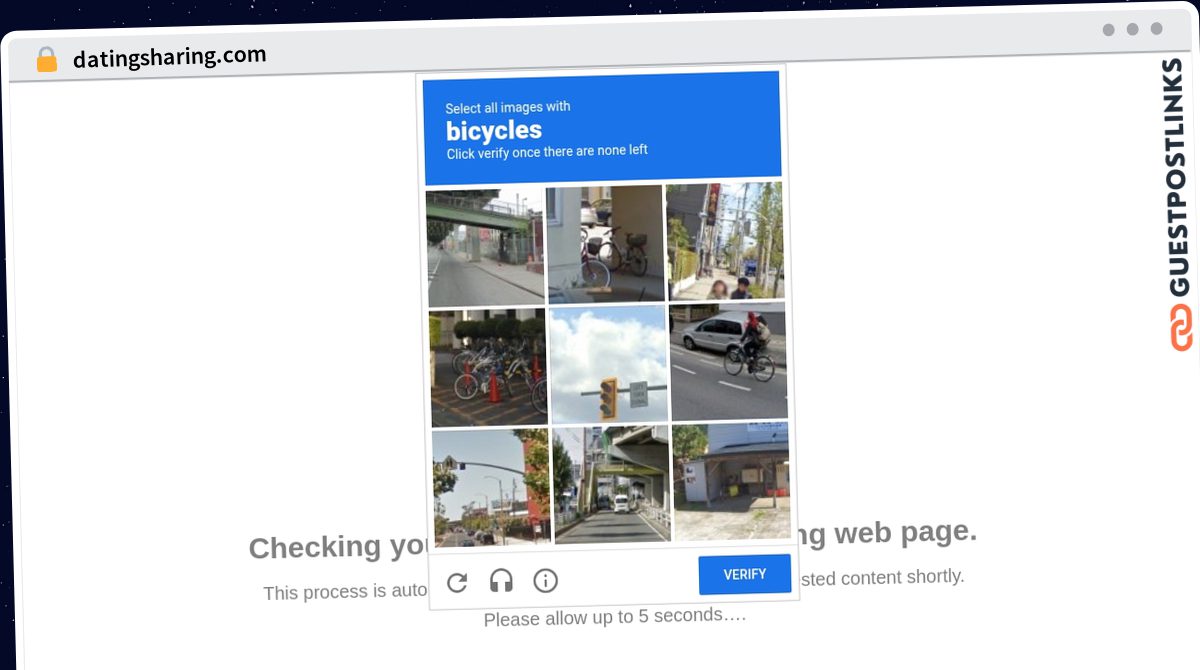Click the datingsharing.com address bar
This screenshot has height=670, width=1200.
click(169, 57)
